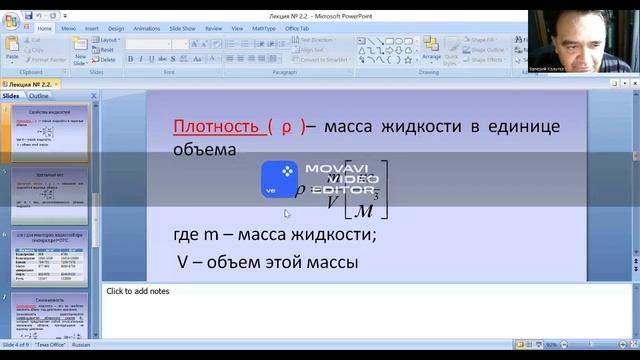
Task: Toggle underline formatting
Action: (151, 59)
